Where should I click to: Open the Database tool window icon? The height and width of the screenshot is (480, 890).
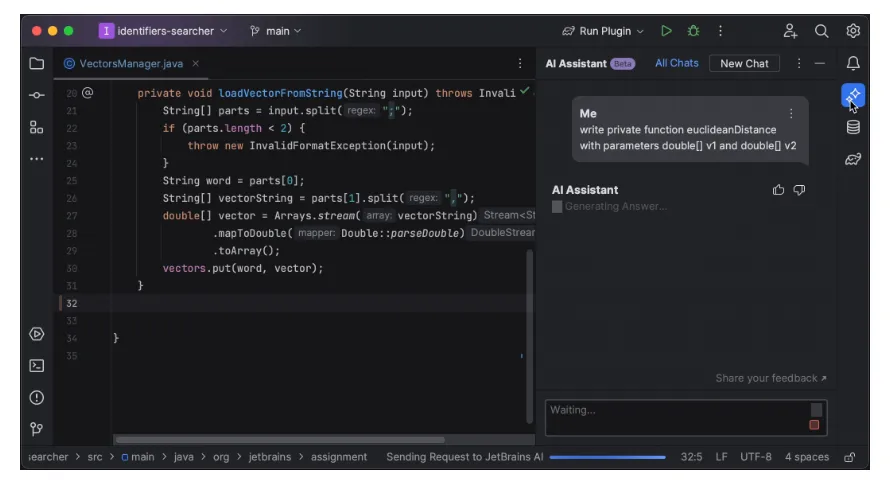852,127
